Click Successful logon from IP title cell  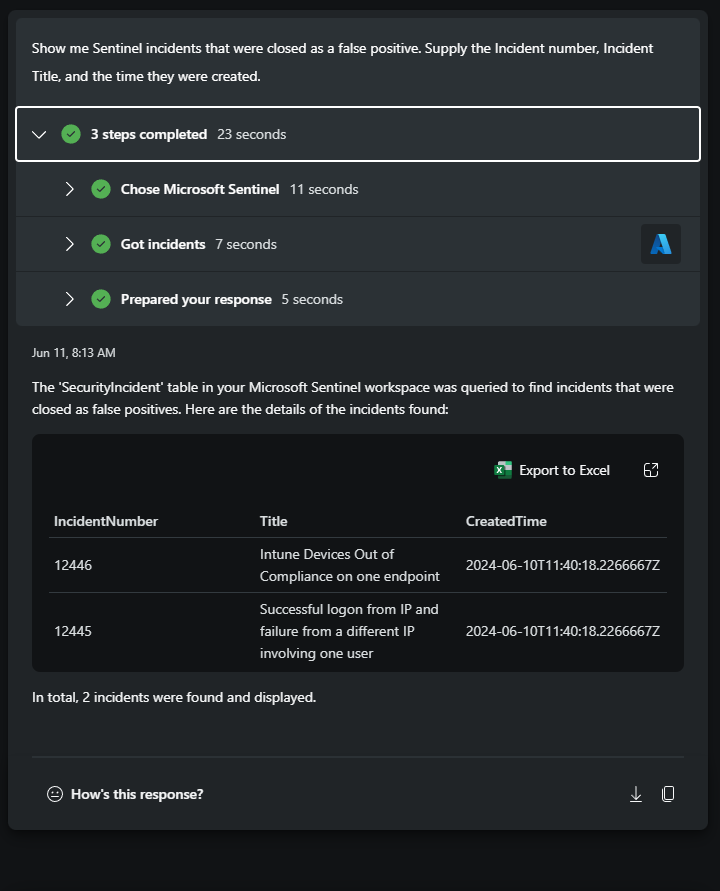tap(349, 631)
